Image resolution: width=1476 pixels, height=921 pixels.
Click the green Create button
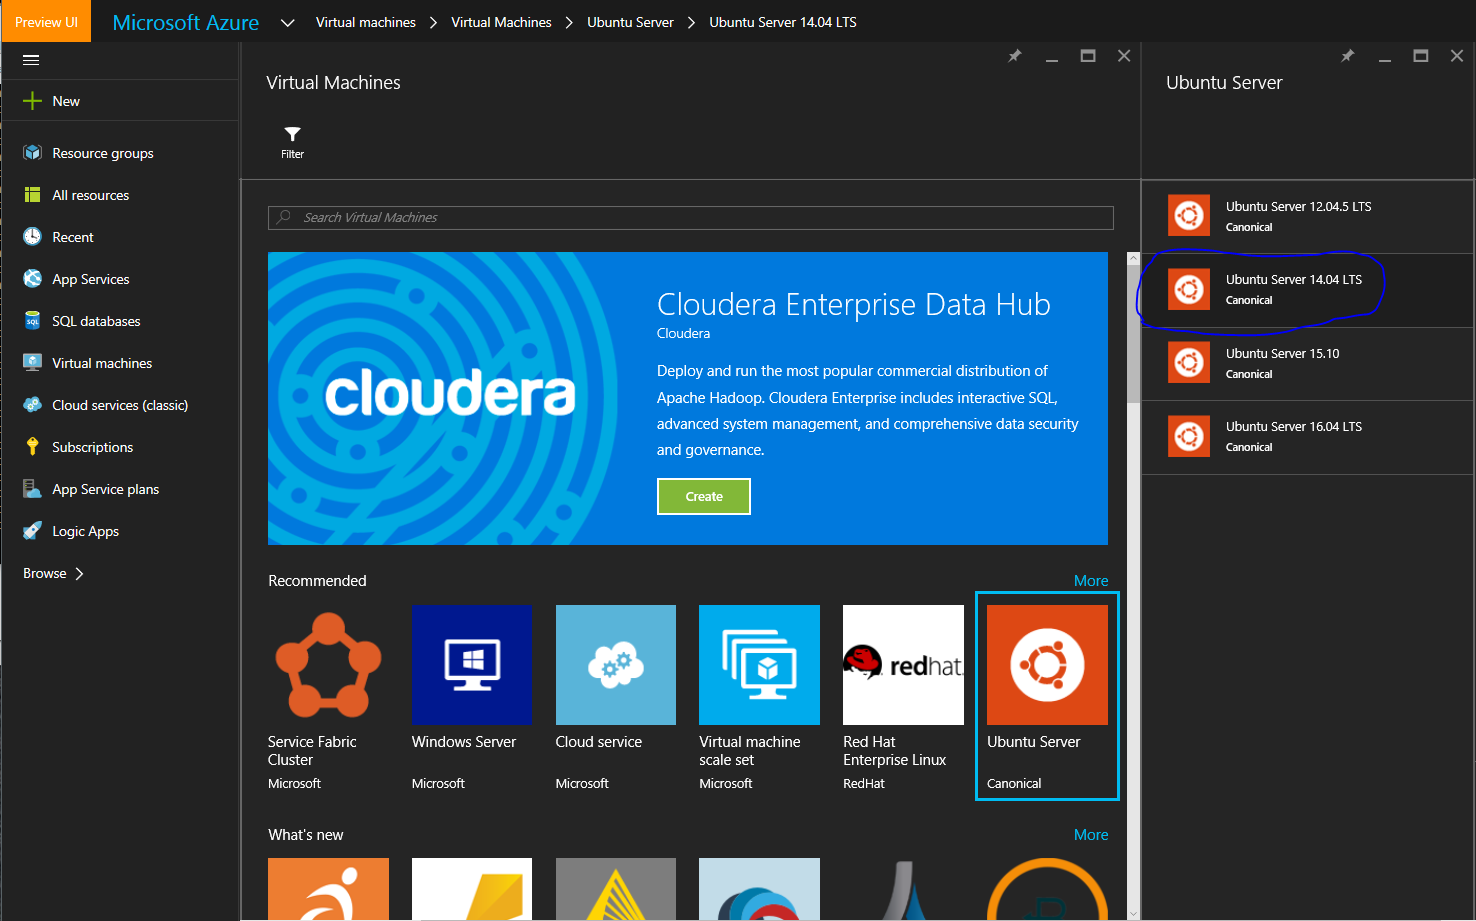click(x=704, y=496)
